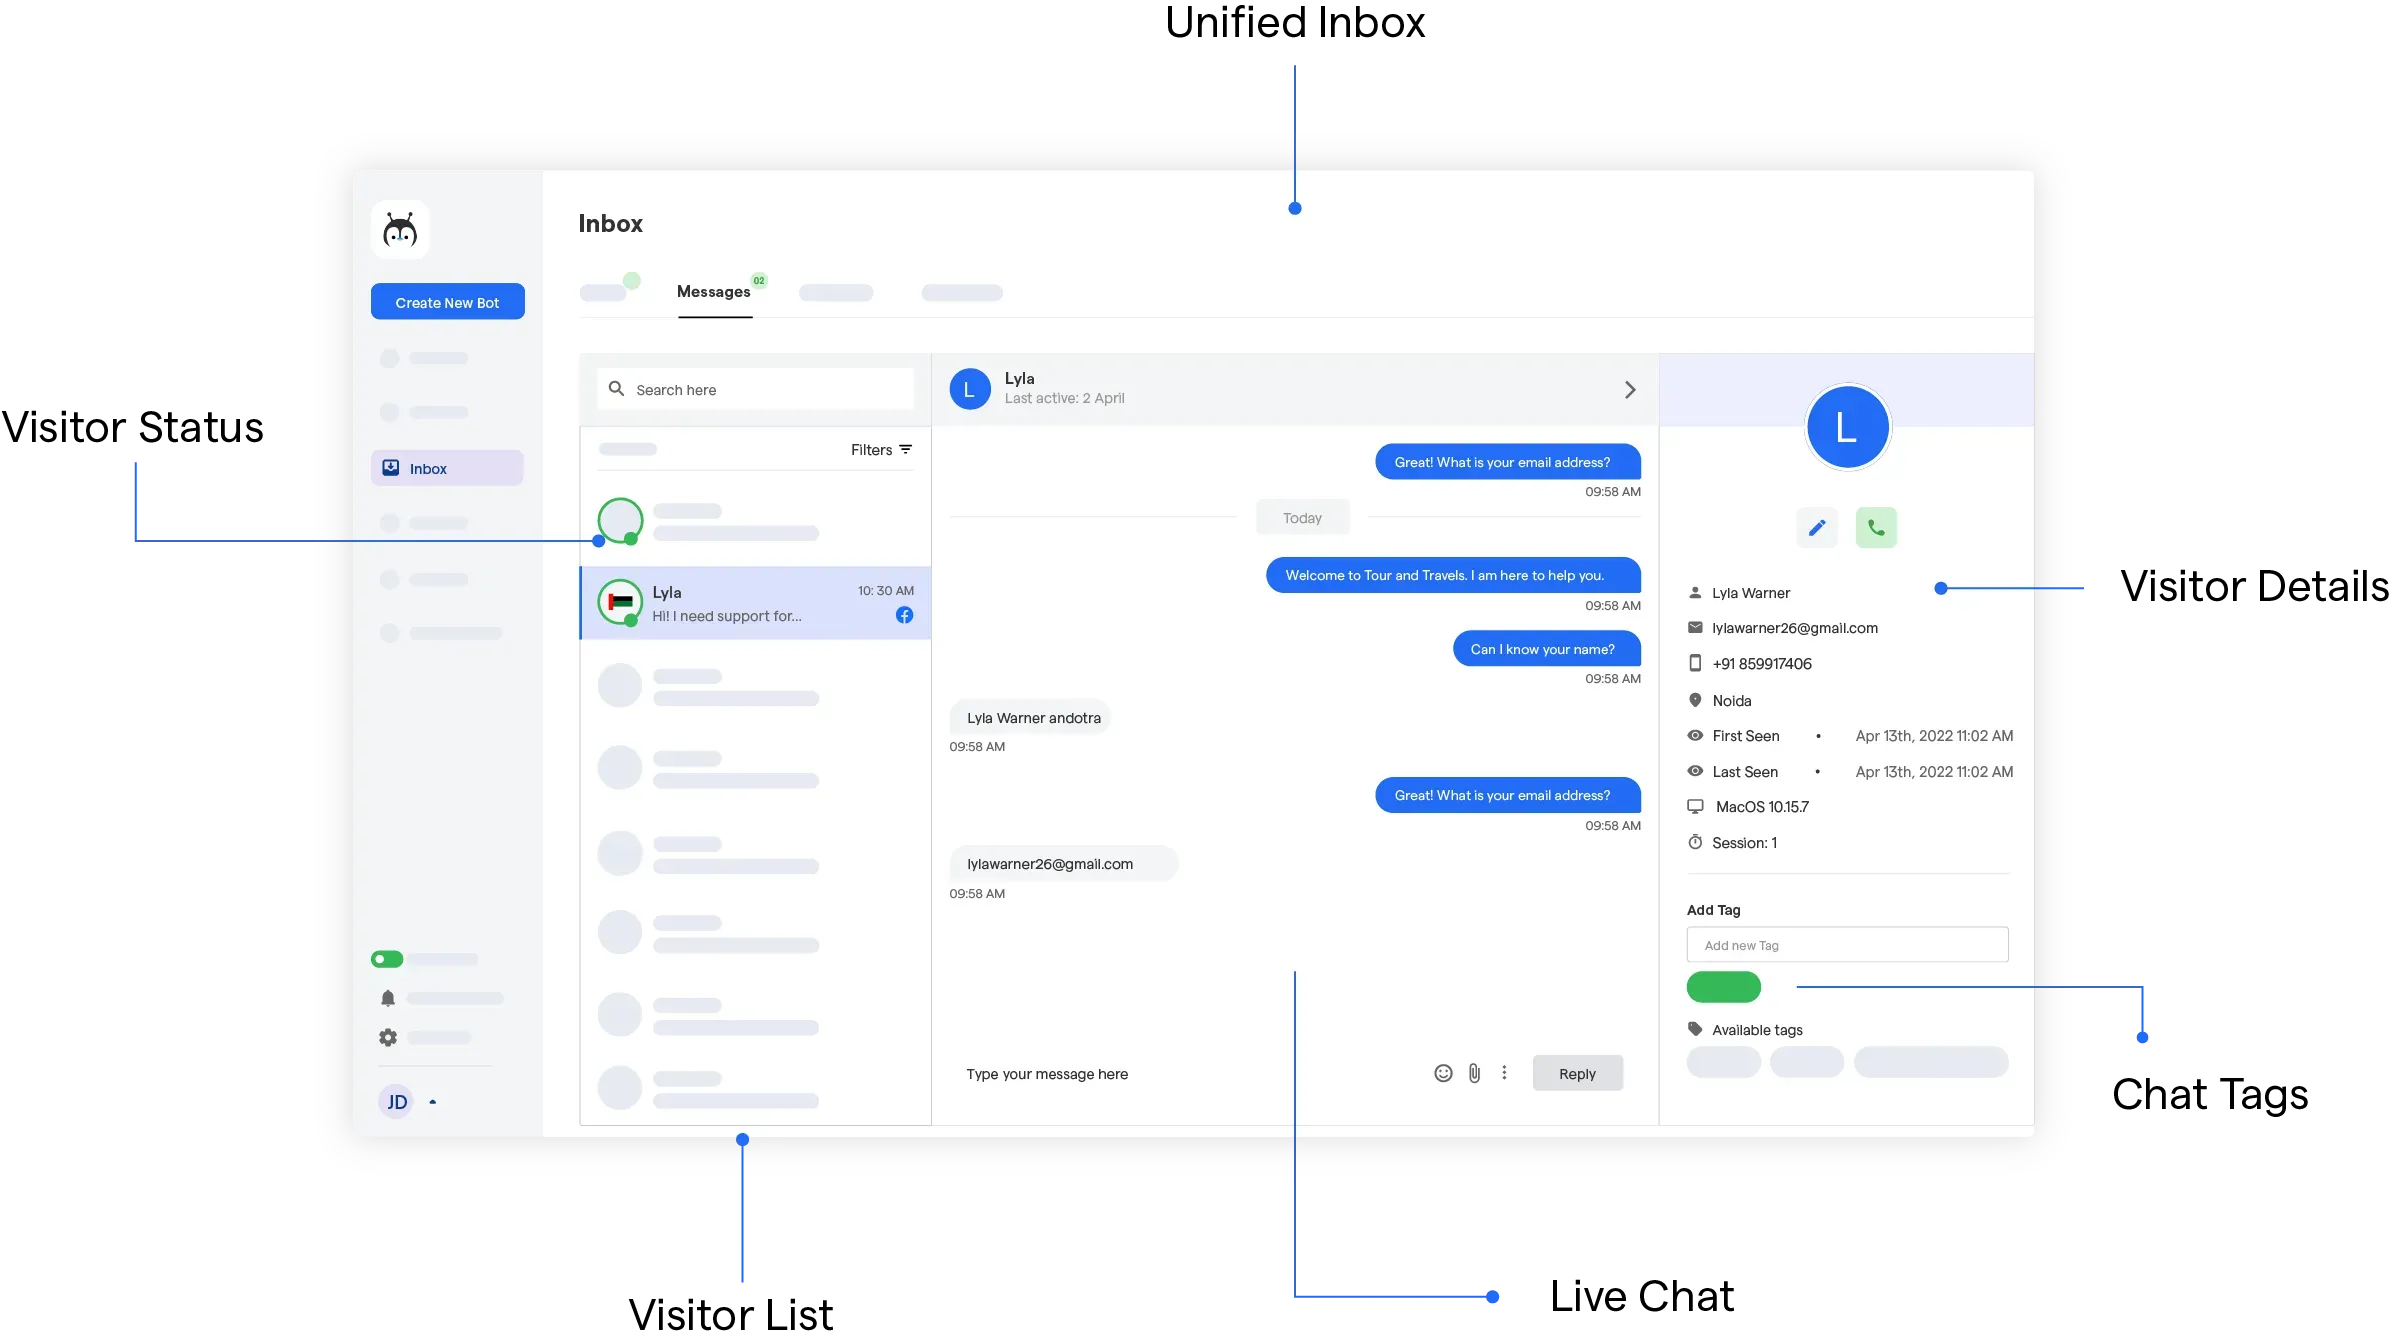
Task: Click the settings gear icon in sidebar
Action: tap(388, 1037)
